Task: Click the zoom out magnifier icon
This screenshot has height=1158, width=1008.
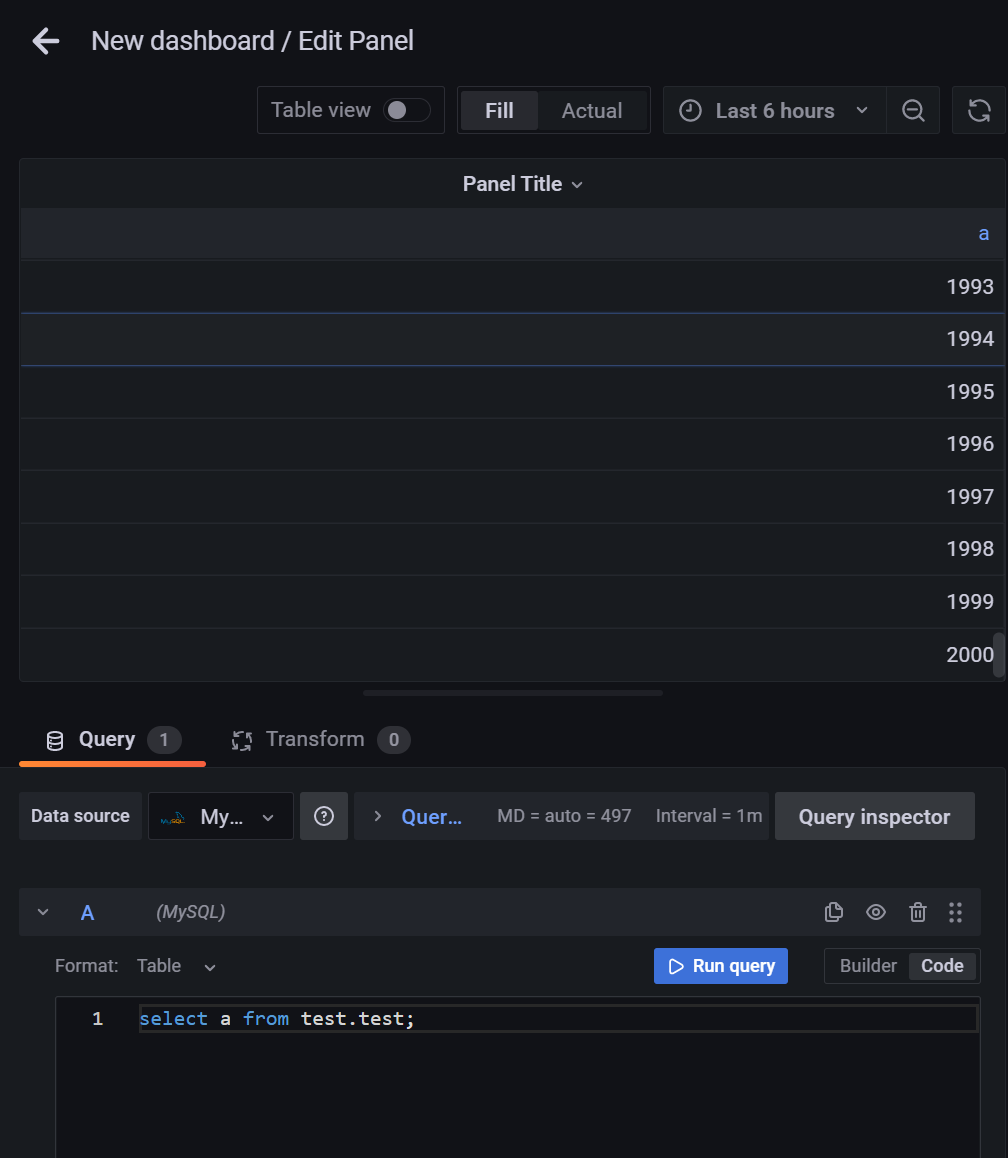Action: (912, 110)
